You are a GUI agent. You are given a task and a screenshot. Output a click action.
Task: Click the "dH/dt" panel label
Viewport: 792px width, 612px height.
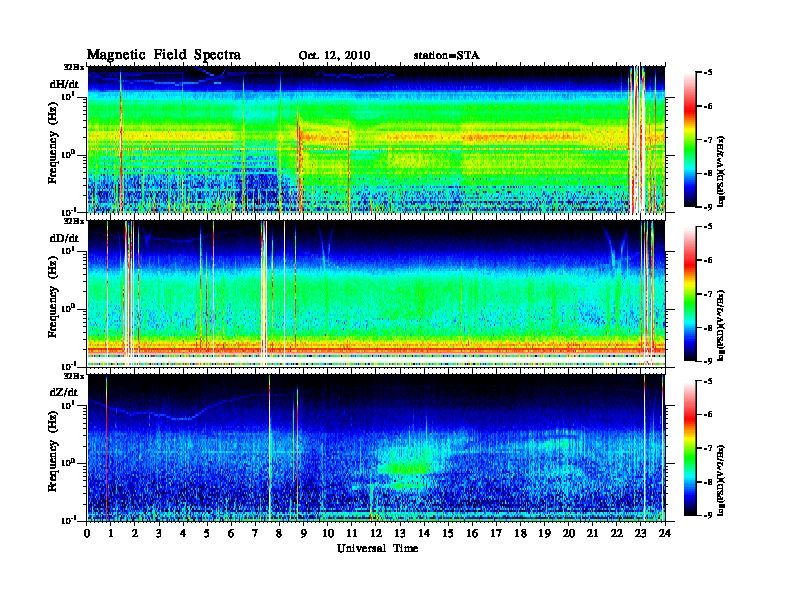pyautogui.click(x=64, y=84)
